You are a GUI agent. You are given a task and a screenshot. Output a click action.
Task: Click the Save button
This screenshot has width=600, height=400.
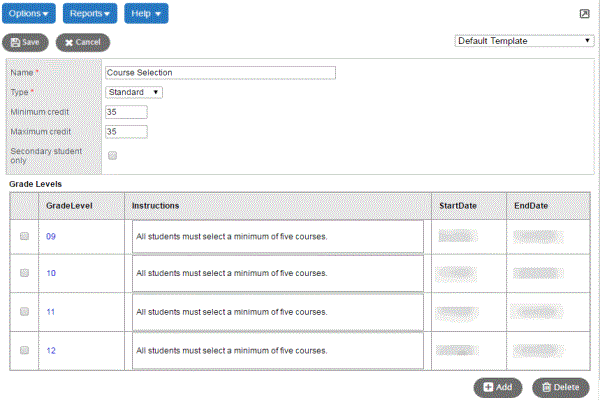[x=26, y=43]
